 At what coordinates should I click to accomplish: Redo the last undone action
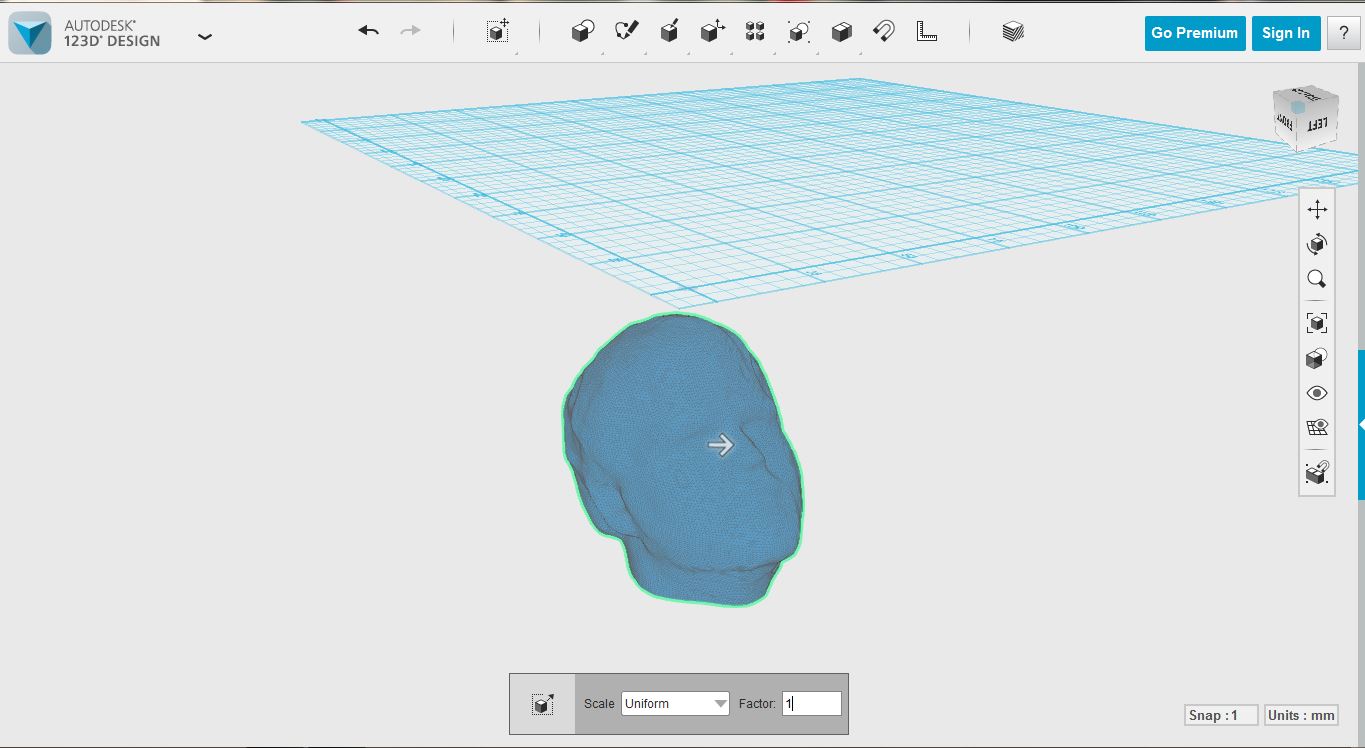[x=411, y=31]
